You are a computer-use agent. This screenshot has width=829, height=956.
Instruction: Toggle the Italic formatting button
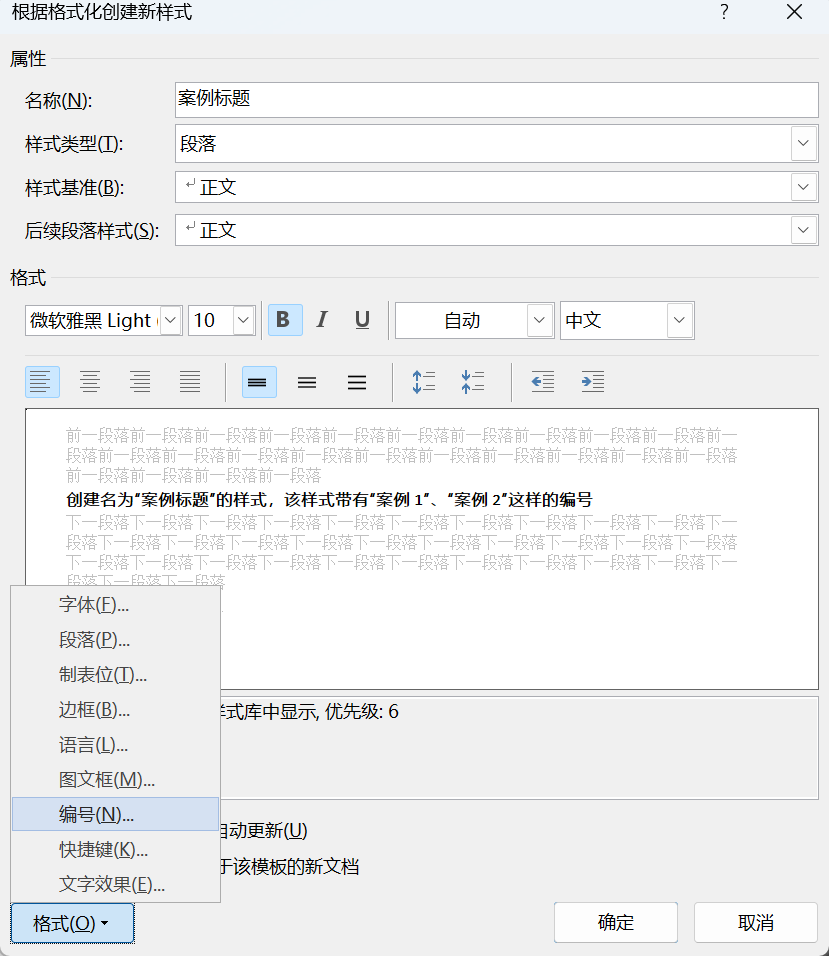(x=322, y=319)
